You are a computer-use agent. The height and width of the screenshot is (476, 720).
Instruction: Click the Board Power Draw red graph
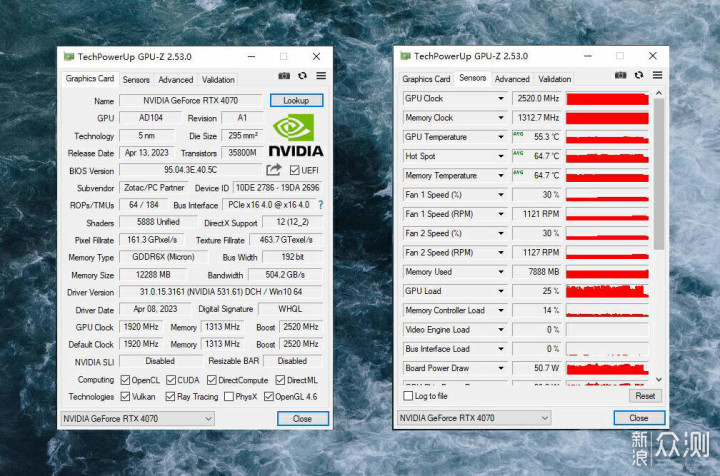point(607,368)
